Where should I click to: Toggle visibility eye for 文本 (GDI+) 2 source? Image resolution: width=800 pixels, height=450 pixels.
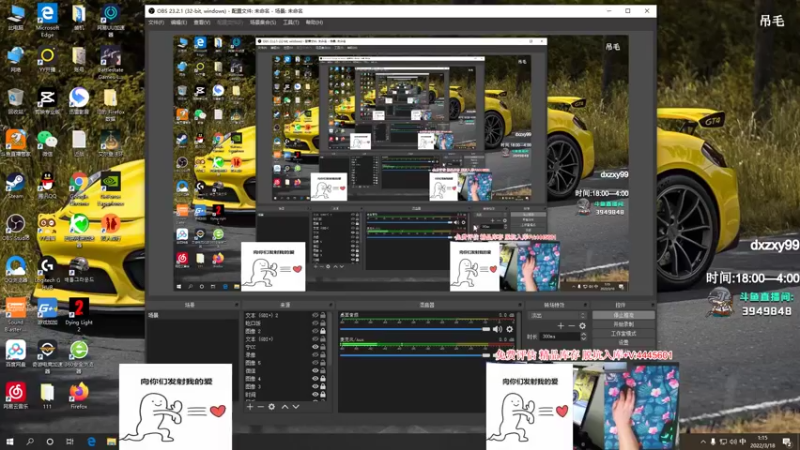click(x=315, y=315)
